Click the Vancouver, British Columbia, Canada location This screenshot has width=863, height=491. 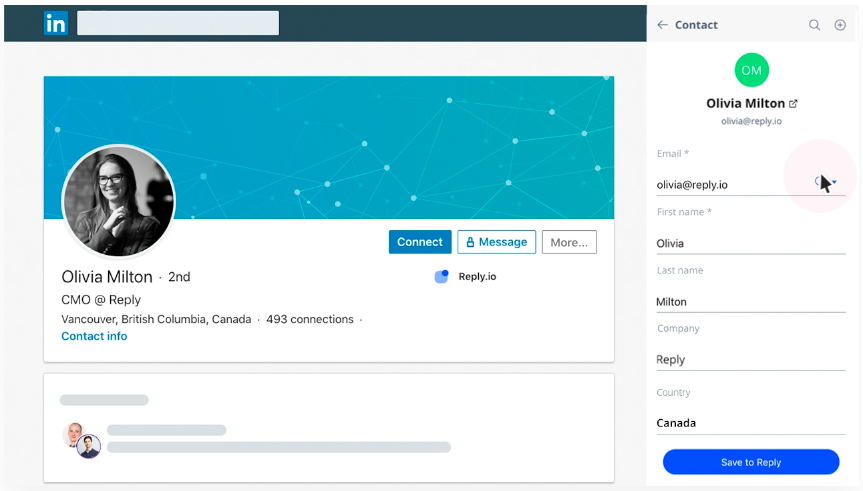click(x=156, y=319)
